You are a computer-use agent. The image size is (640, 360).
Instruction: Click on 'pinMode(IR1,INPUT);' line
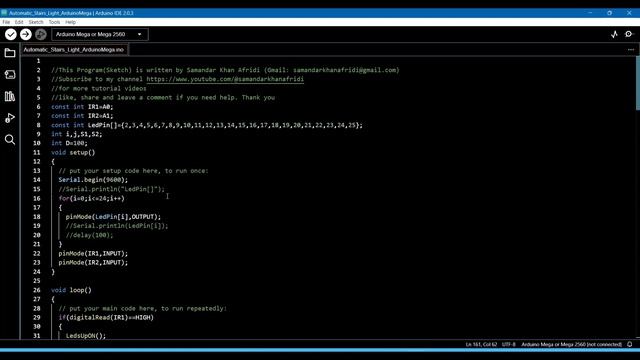coord(93,253)
